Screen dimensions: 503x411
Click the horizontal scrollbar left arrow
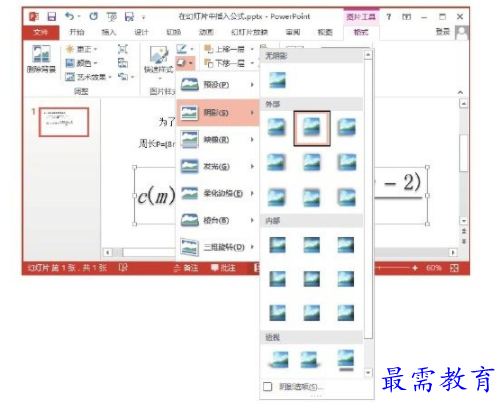coord(108,253)
